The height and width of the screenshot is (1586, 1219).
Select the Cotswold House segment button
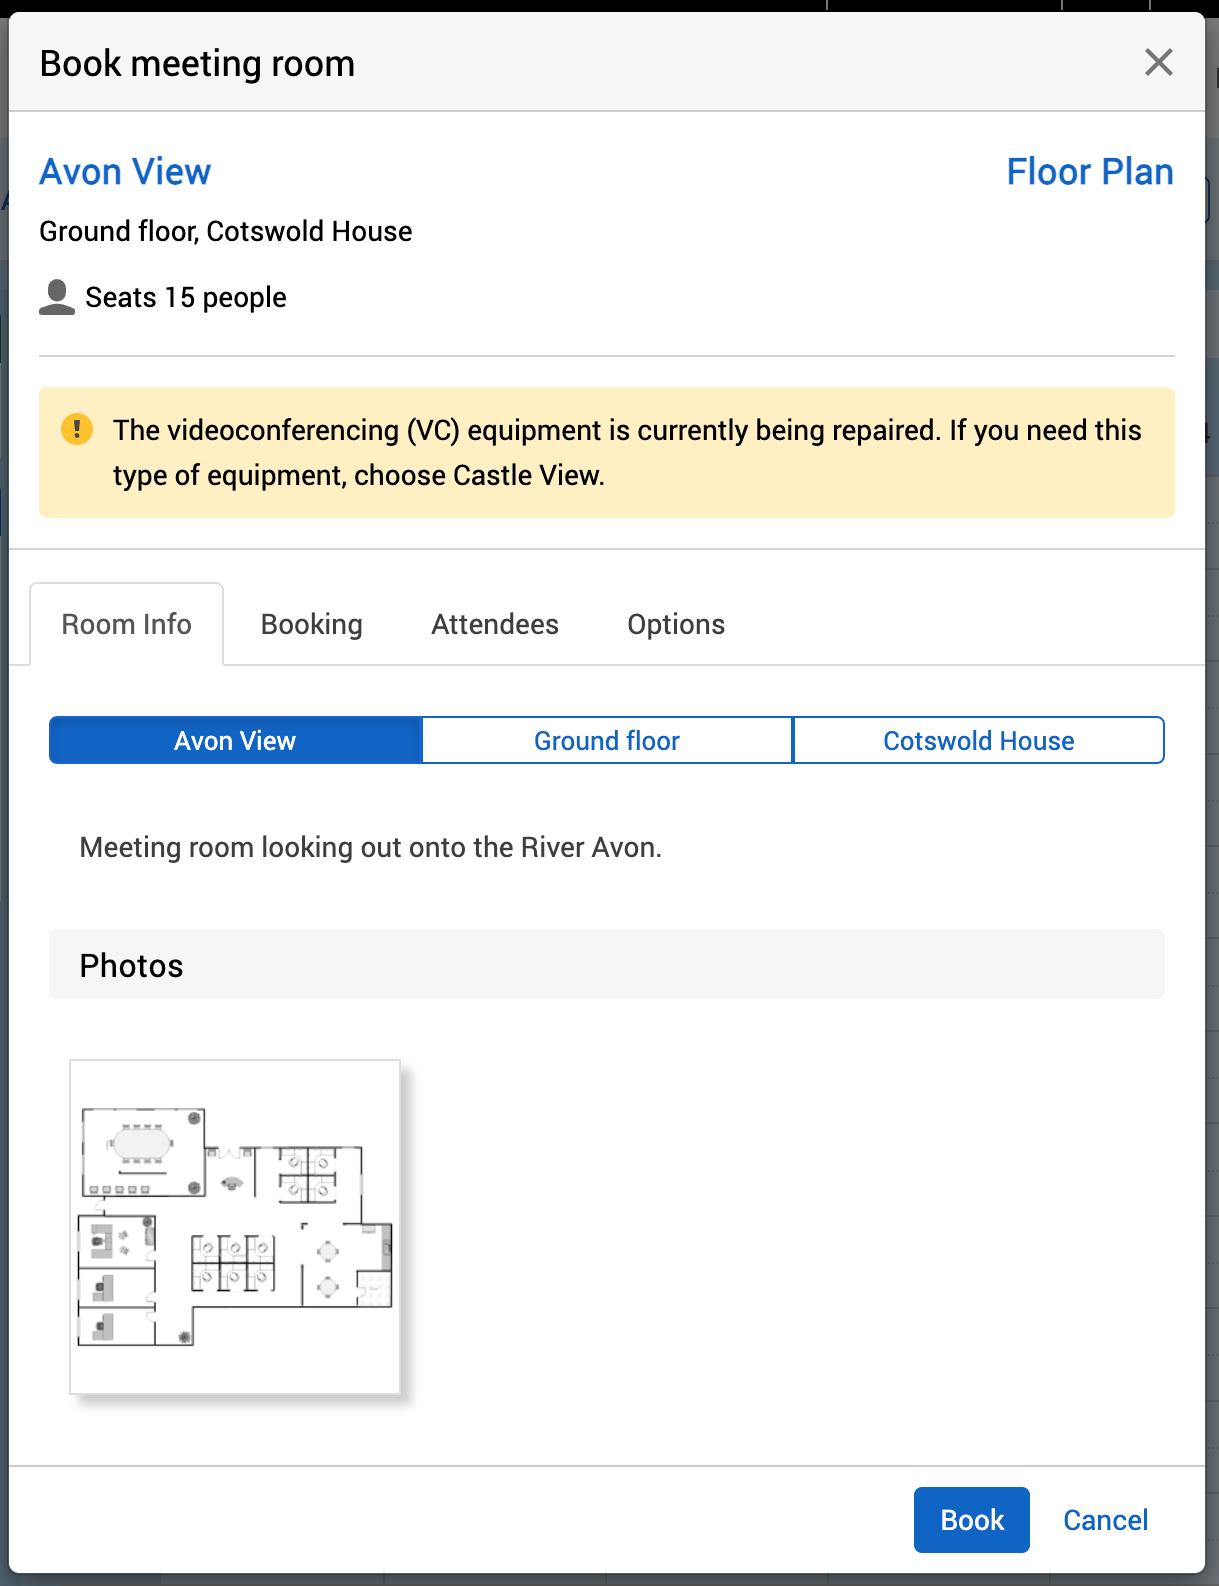pos(978,741)
